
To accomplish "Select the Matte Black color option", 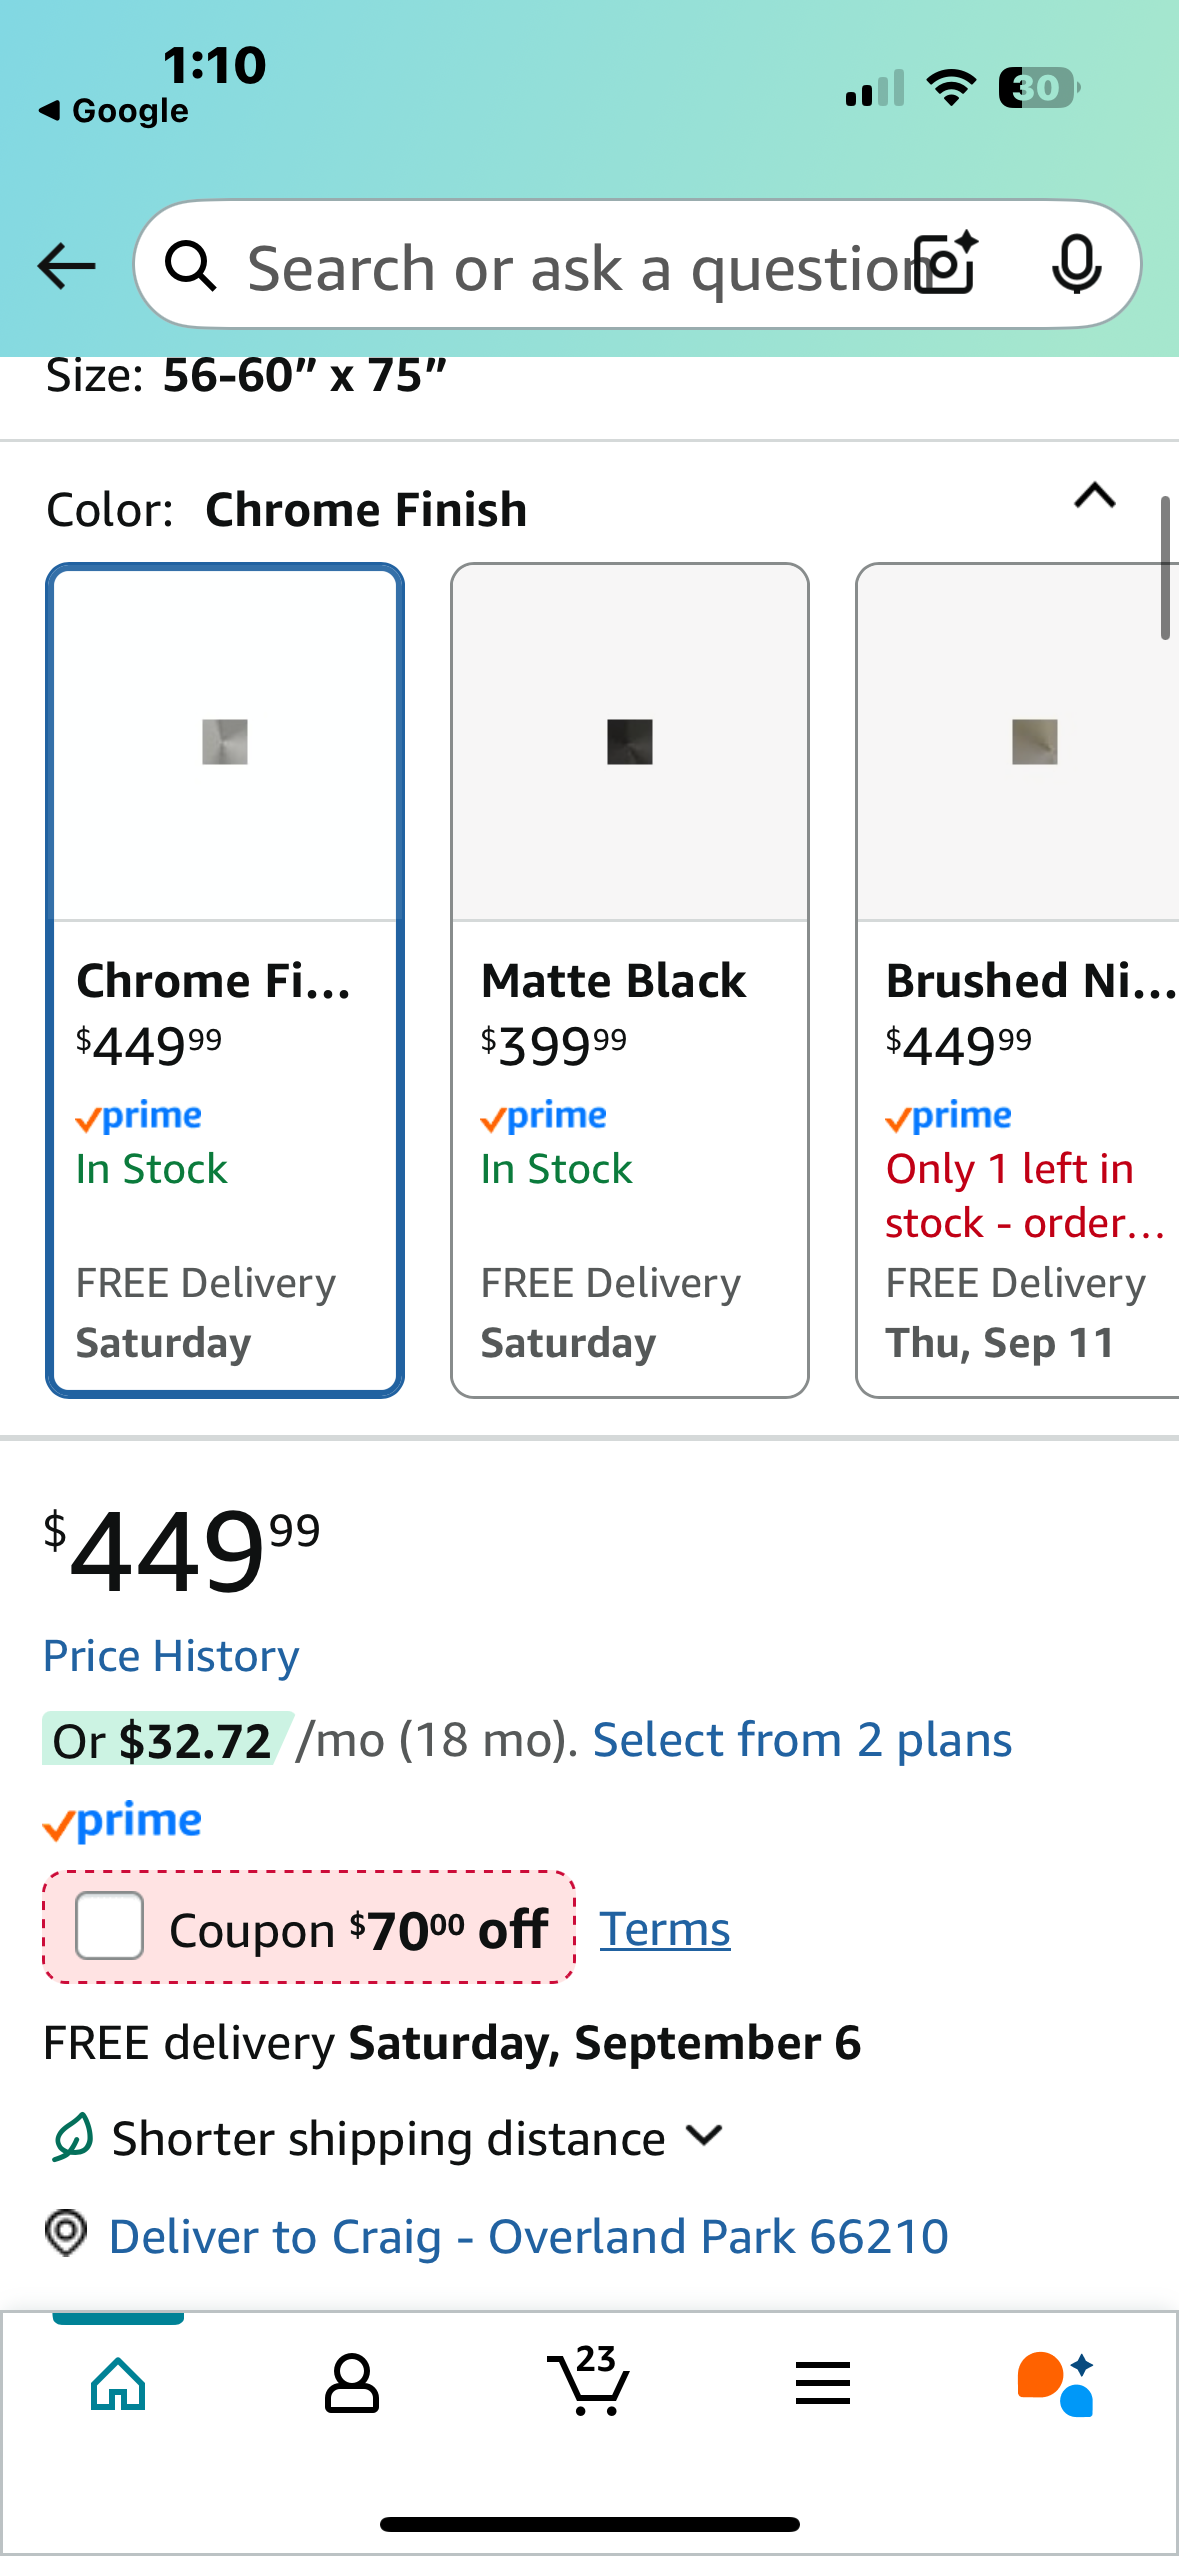I will (629, 980).
